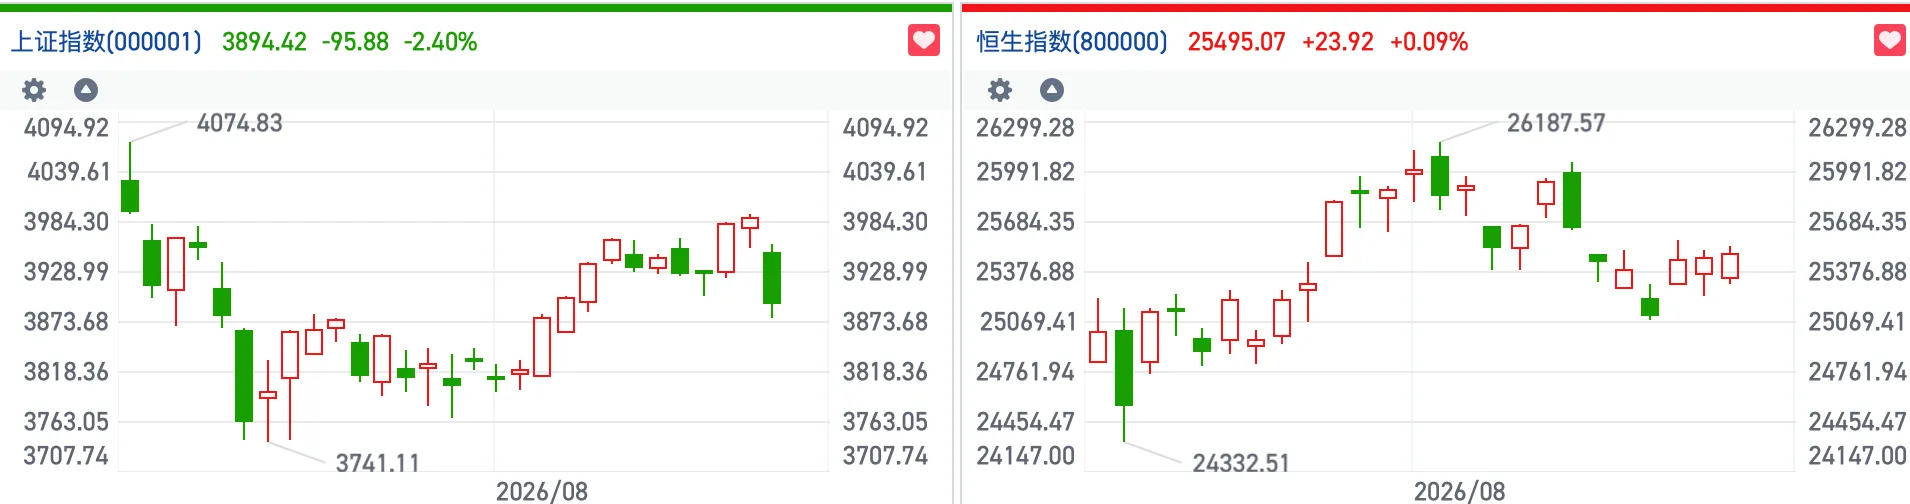Image resolution: width=1910 pixels, height=504 pixels.
Task: Open settings gear for 上证指数 chart
Action: [x=34, y=90]
